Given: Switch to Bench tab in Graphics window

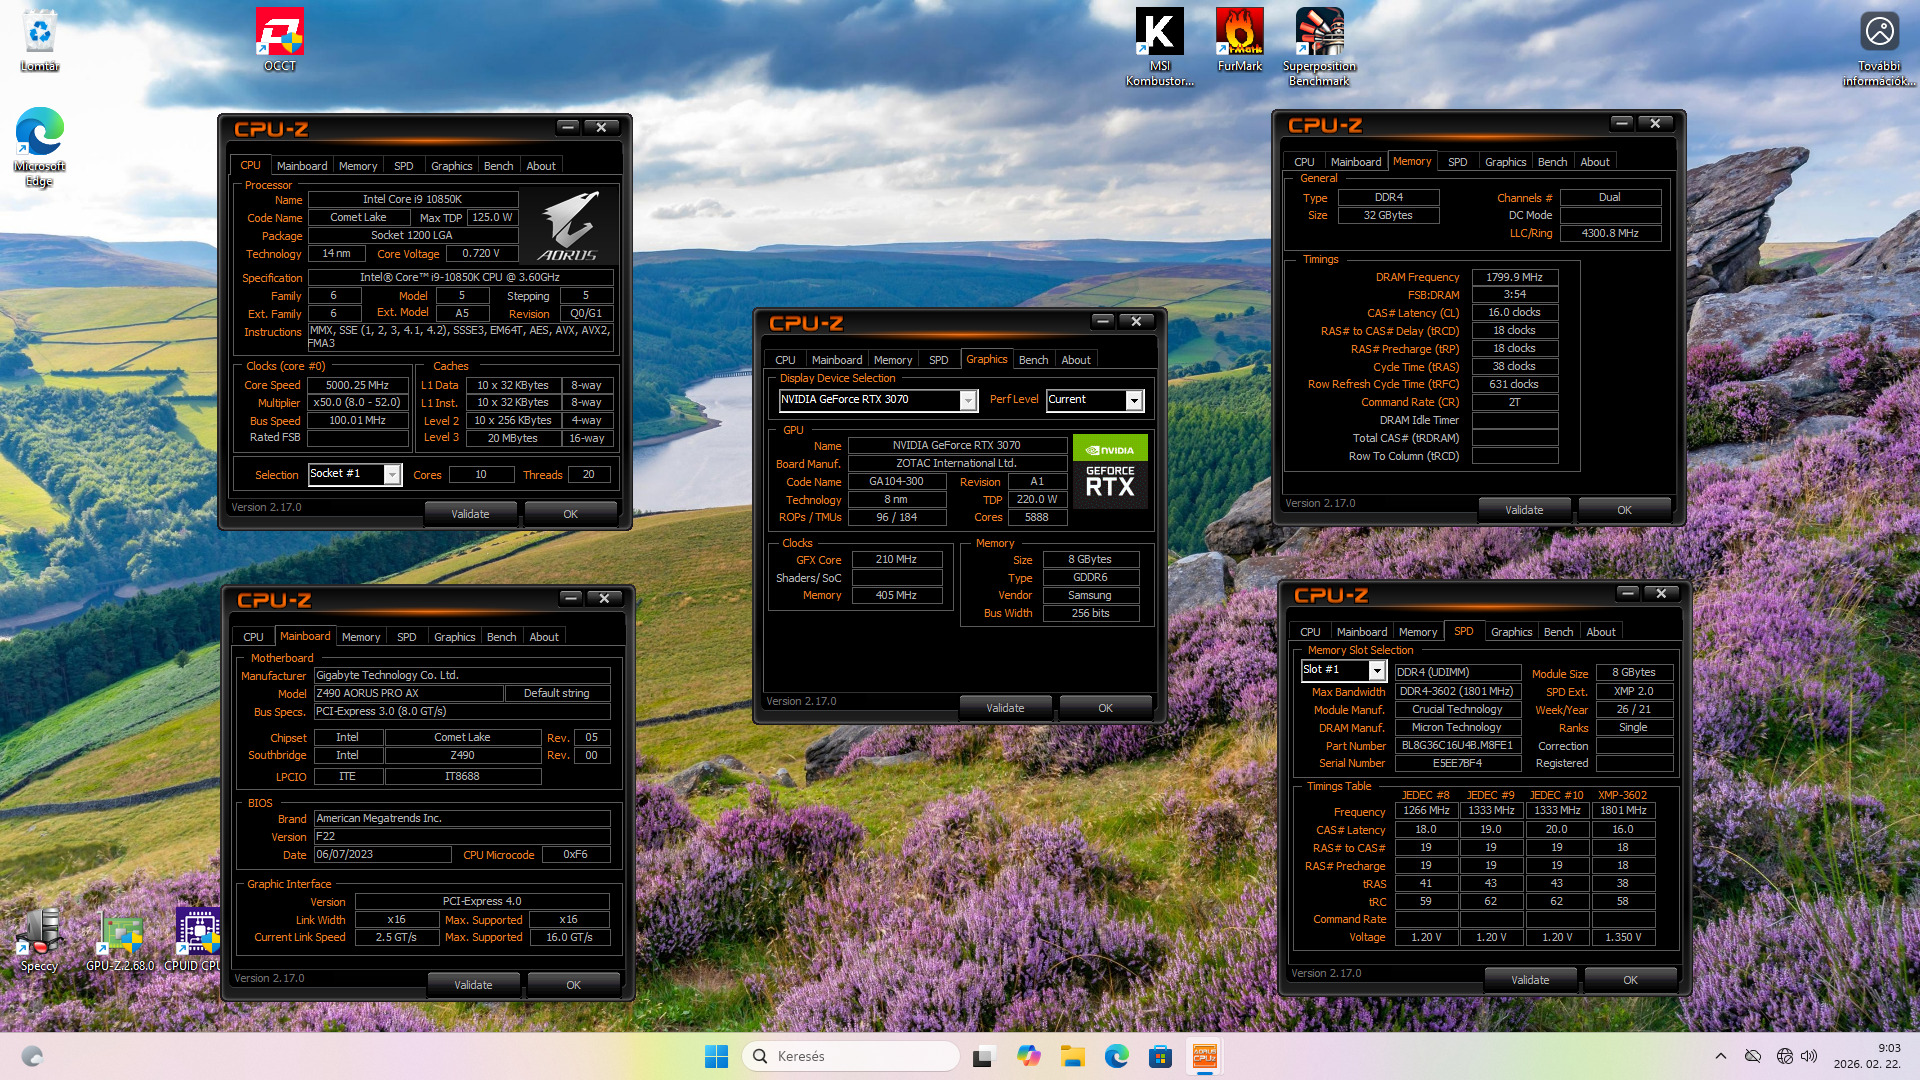Looking at the screenshot, I should [1033, 360].
